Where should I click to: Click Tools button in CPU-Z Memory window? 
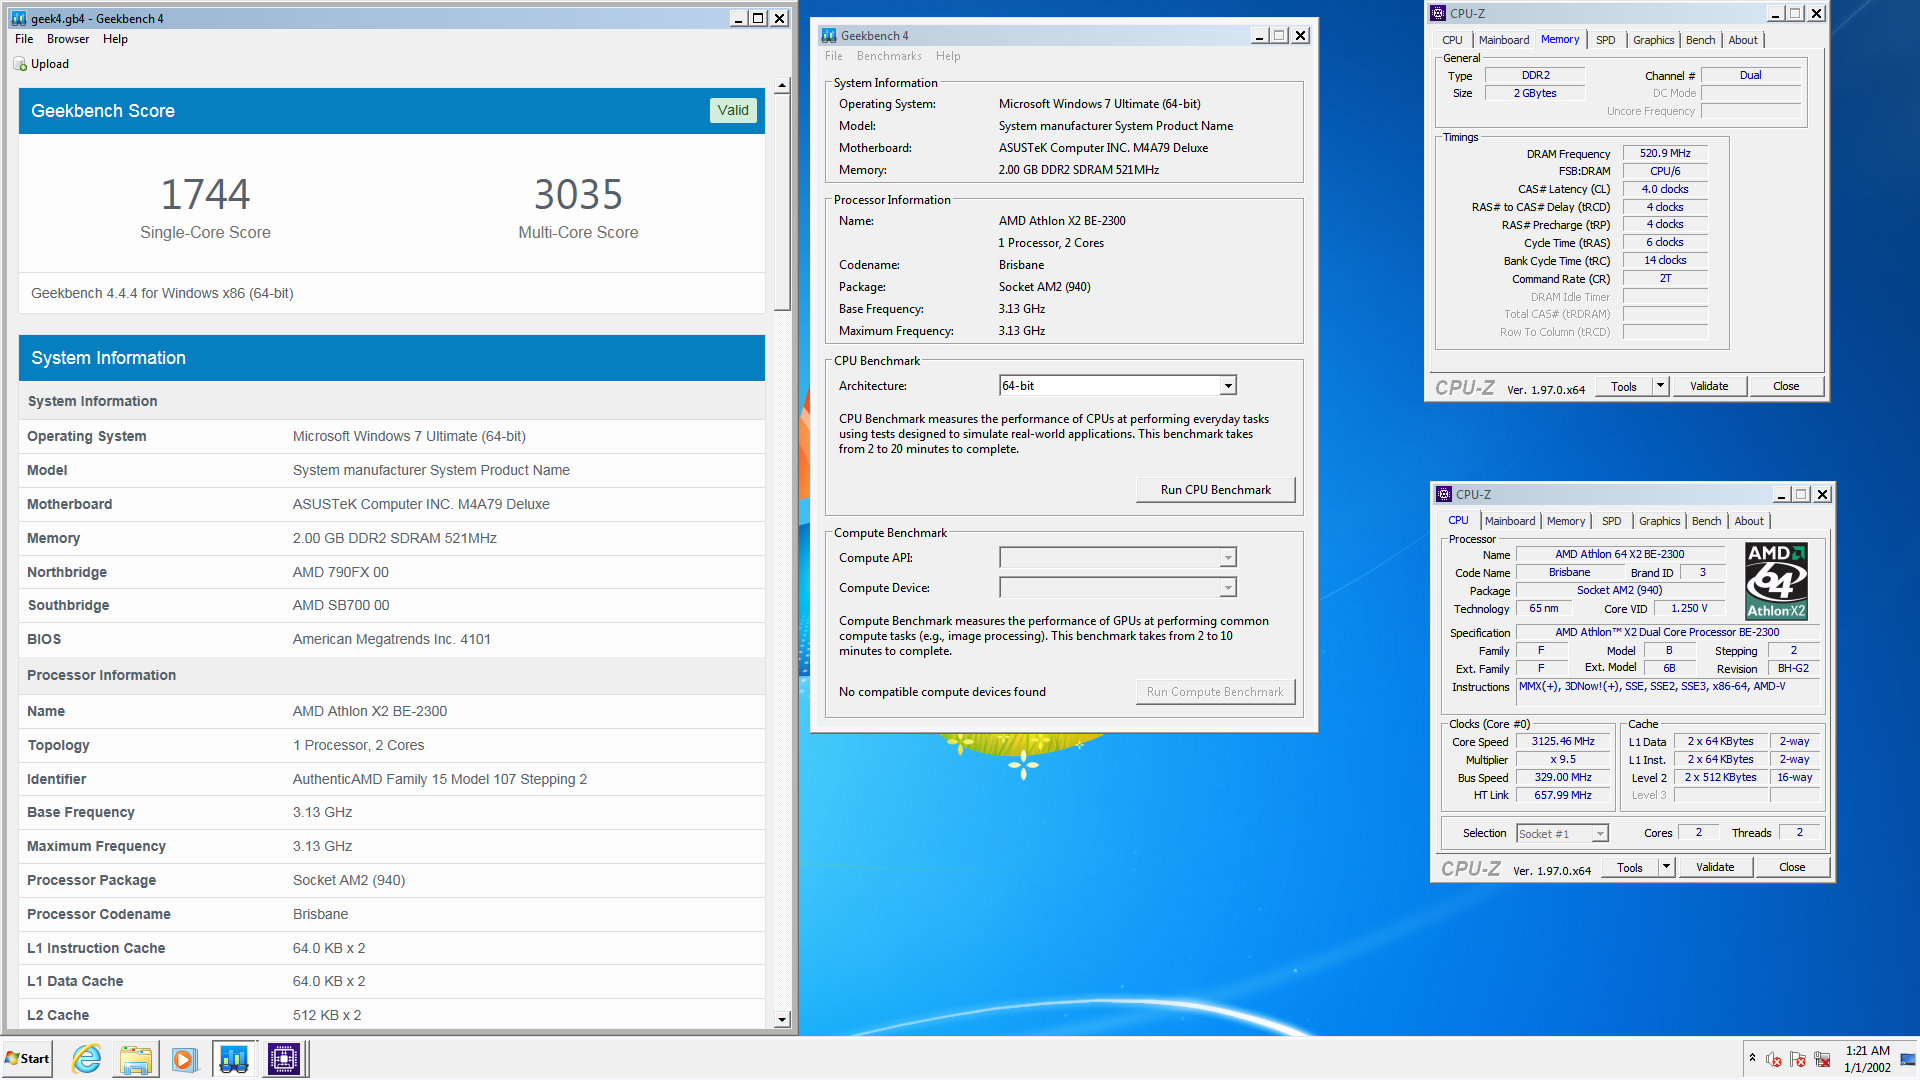pos(1624,386)
